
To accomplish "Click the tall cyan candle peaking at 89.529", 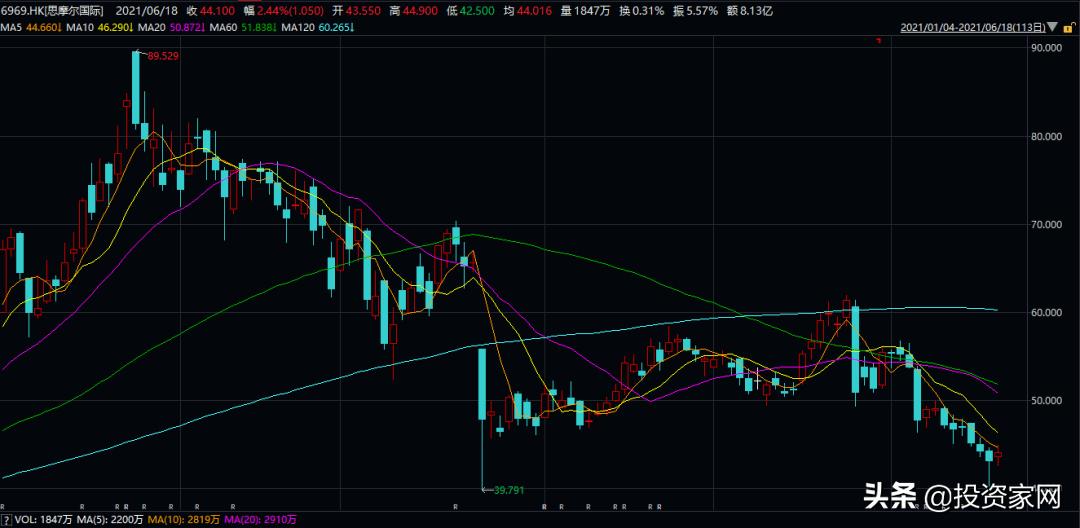I will [136, 88].
